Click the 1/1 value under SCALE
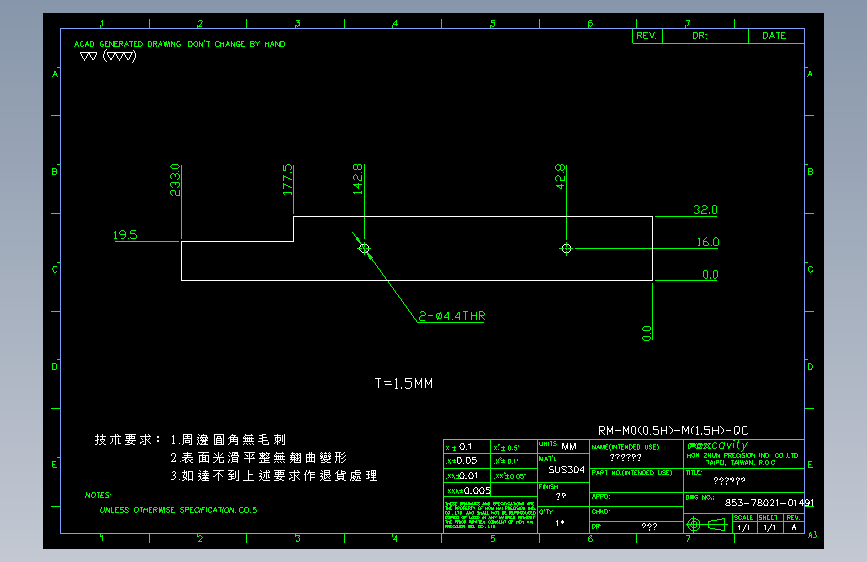867x562 pixels. click(x=744, y=527)
